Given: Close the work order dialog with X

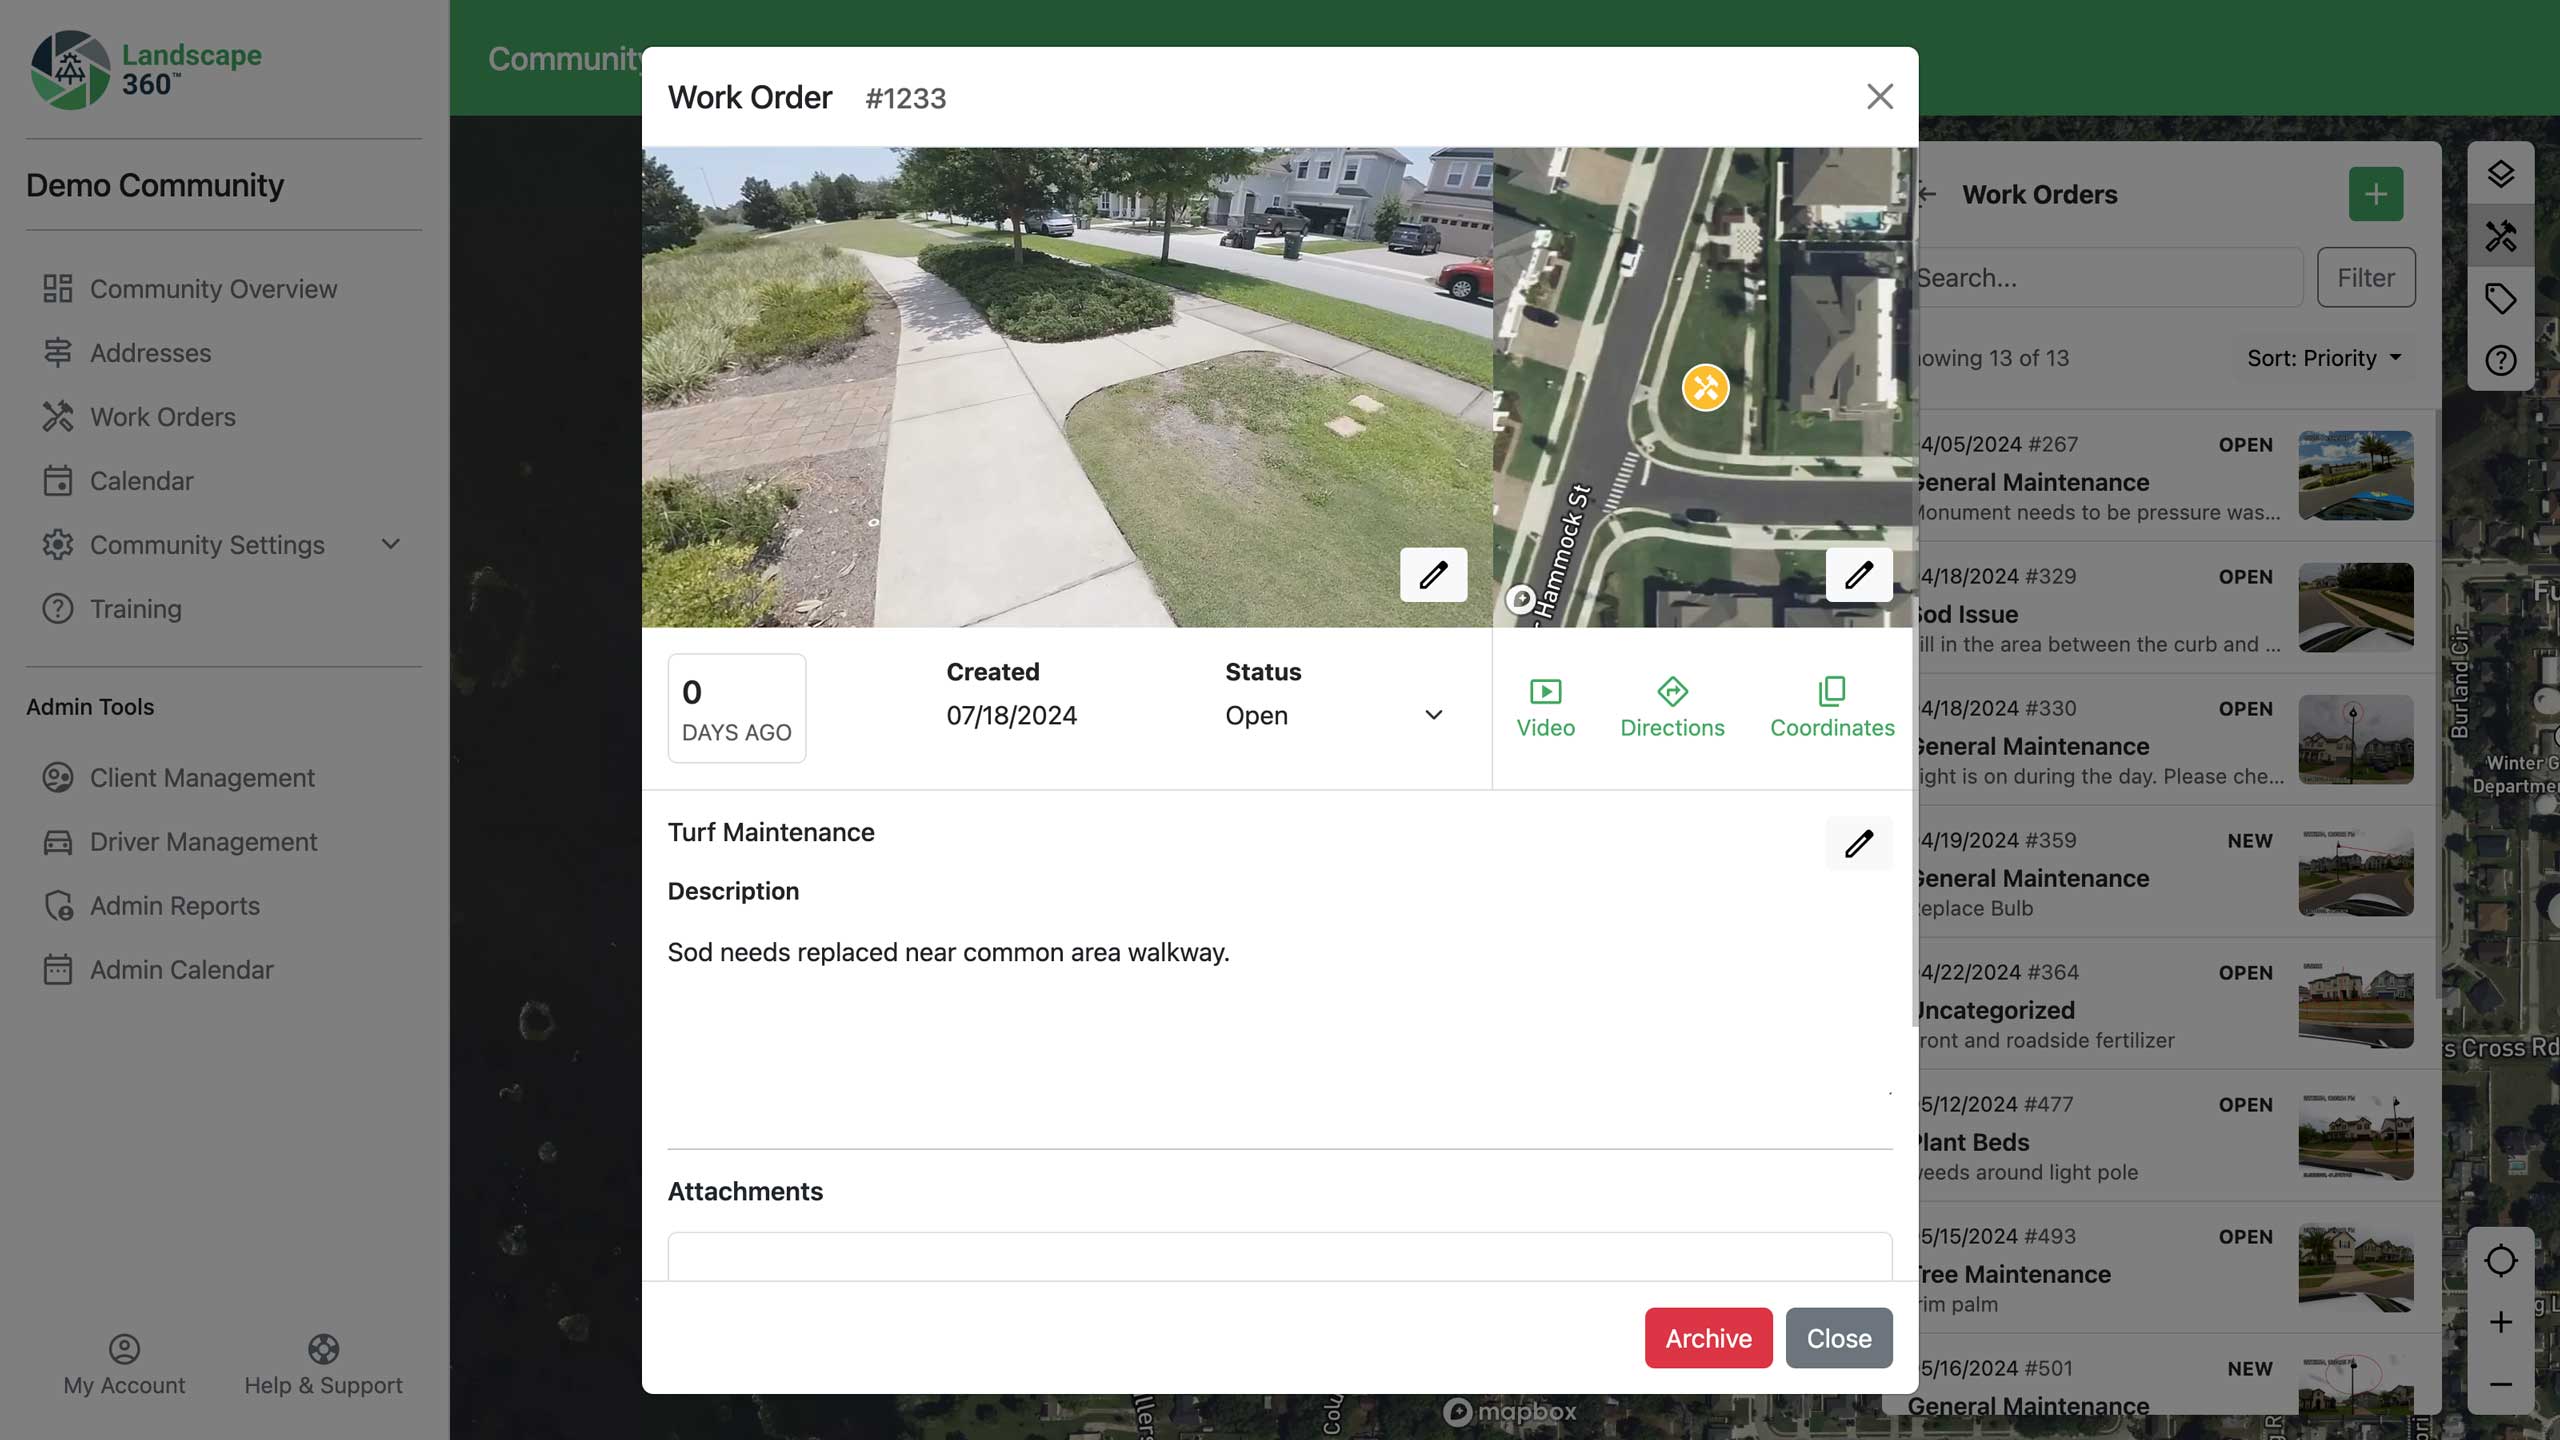Looking at the screenshot, I should [1879, 97].
